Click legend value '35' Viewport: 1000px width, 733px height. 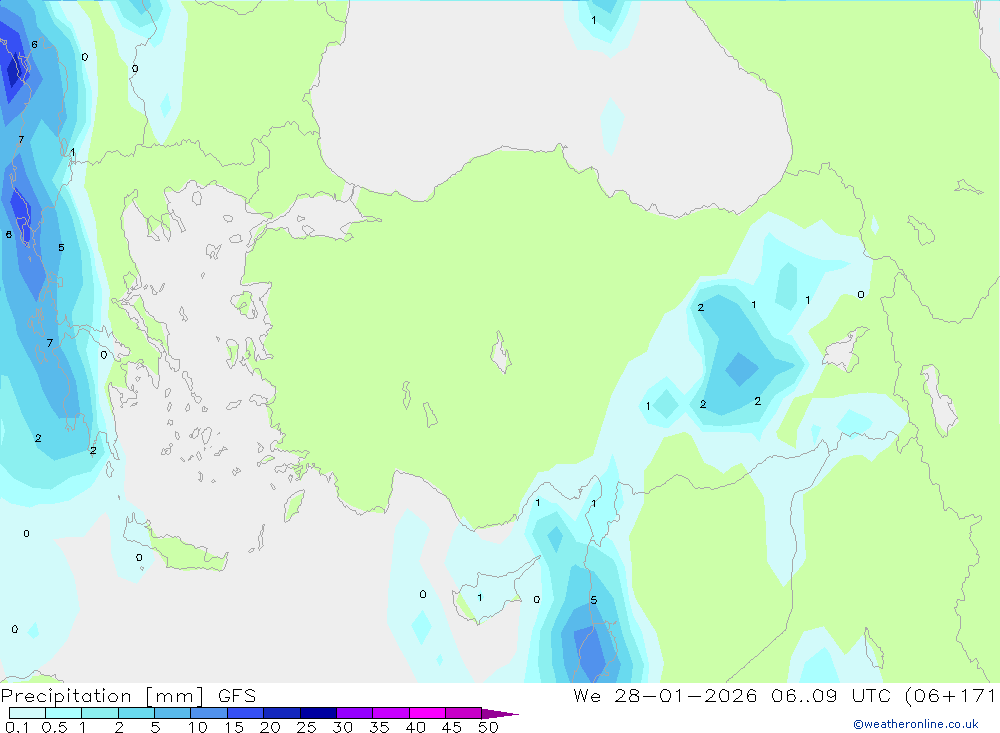[379, 727]
